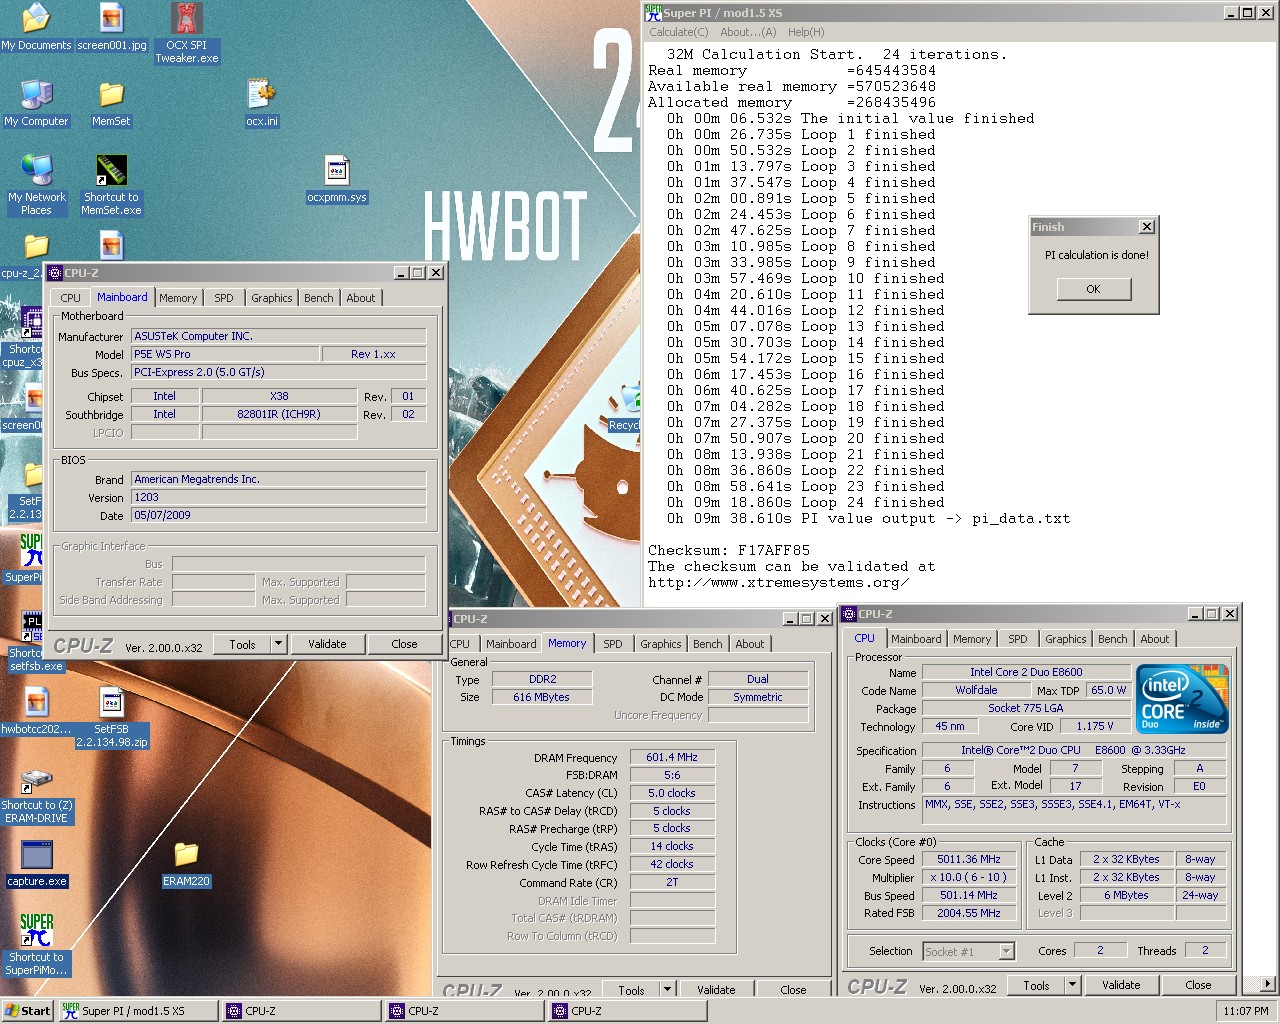Click Validate in Memory CPU-Z window

point(716,990)
